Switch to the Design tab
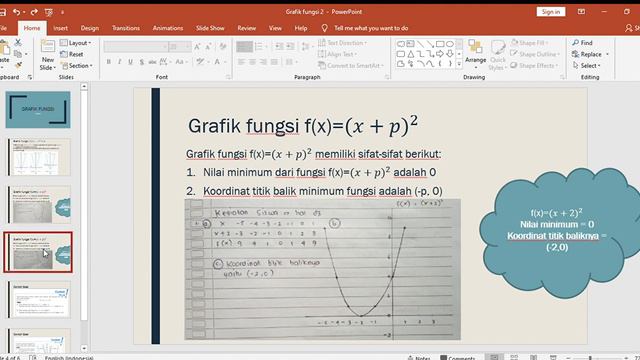The image size is (640, 360). tap(90, 28)
